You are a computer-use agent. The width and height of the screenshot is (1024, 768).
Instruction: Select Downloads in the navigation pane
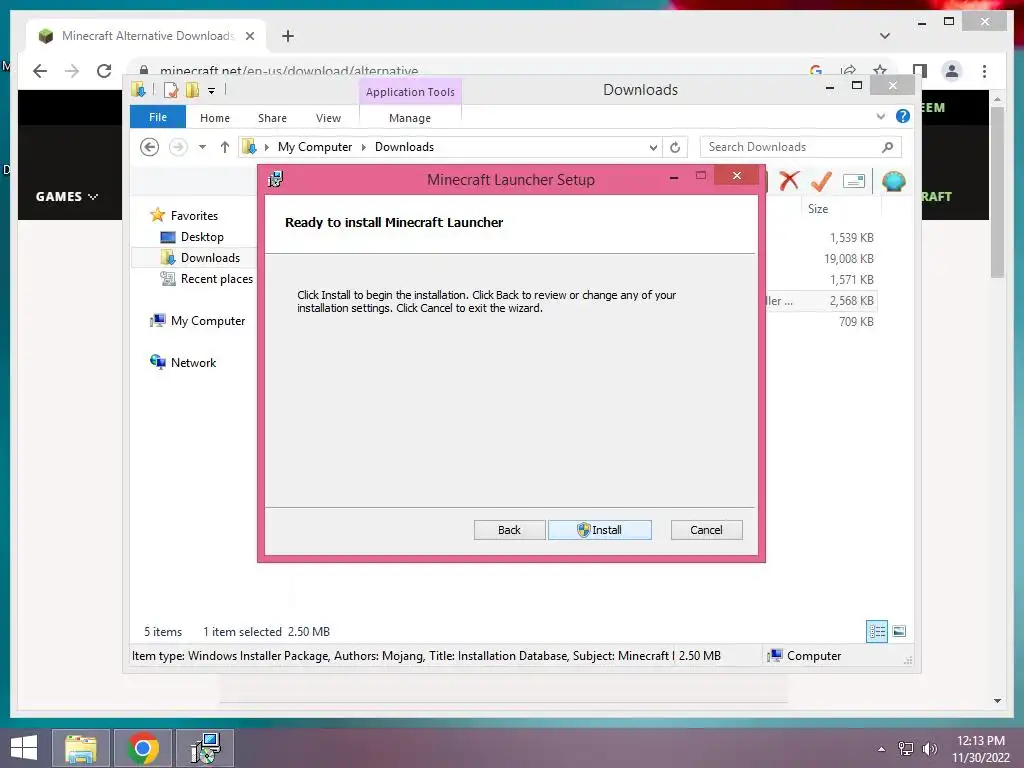tap(210, 257)
